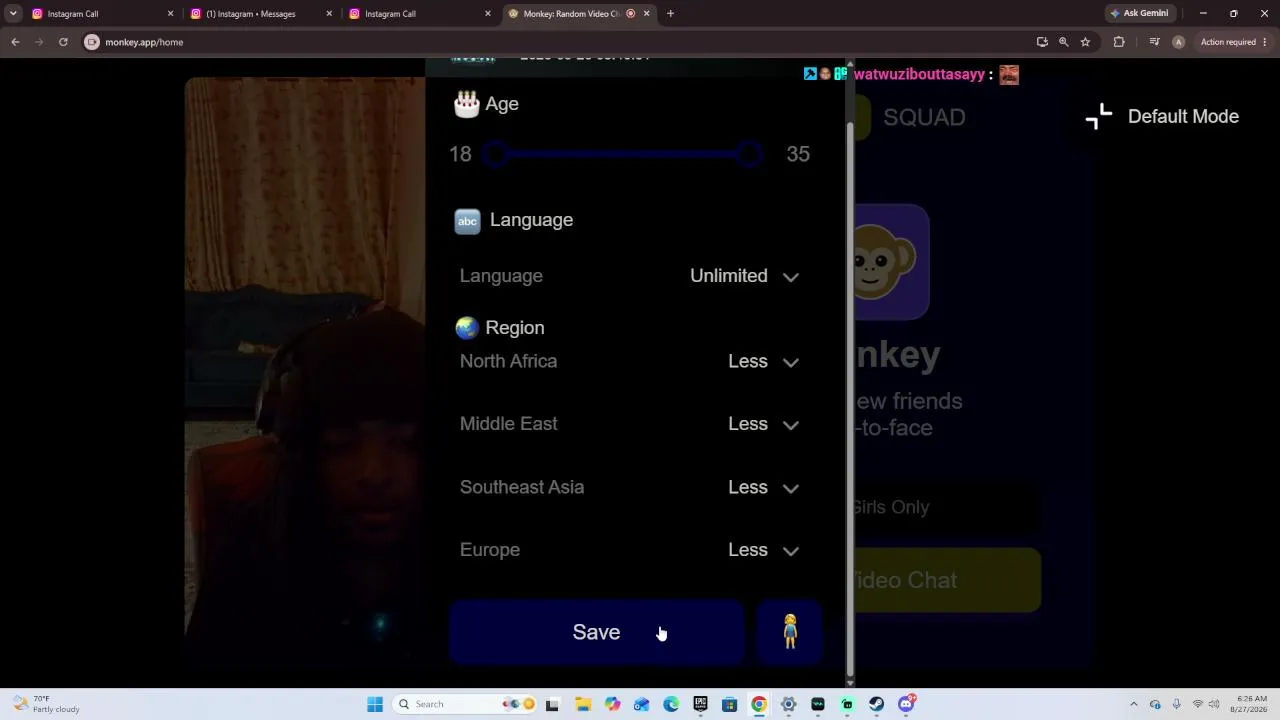This screenshot has height=720, width=1280.
Task: Switch to Default Mode
Action: tap(1183, 116)
